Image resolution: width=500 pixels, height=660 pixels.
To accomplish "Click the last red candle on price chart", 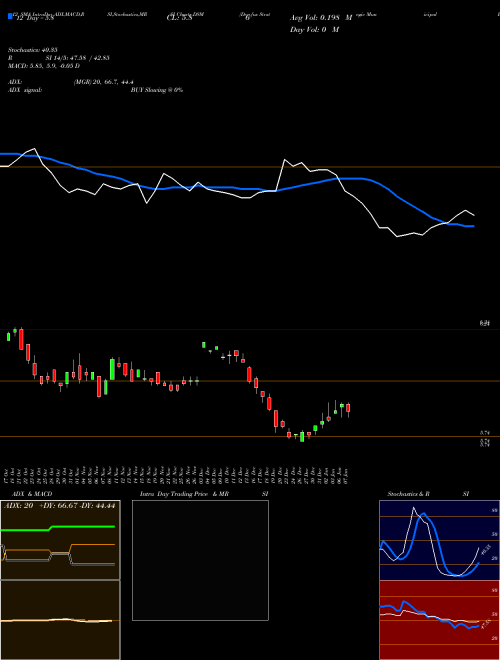I will point(348,408).
